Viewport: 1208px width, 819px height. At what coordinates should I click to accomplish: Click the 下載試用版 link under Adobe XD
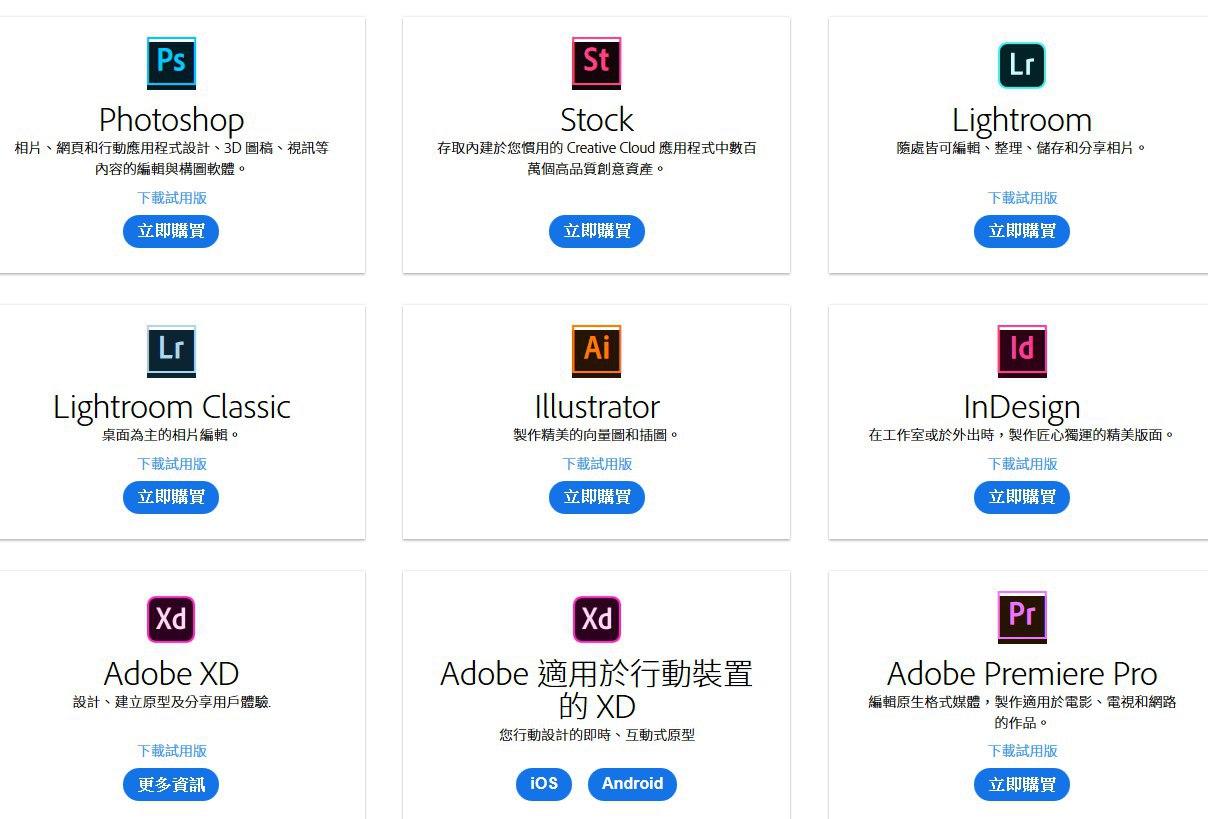click(172, 751)
